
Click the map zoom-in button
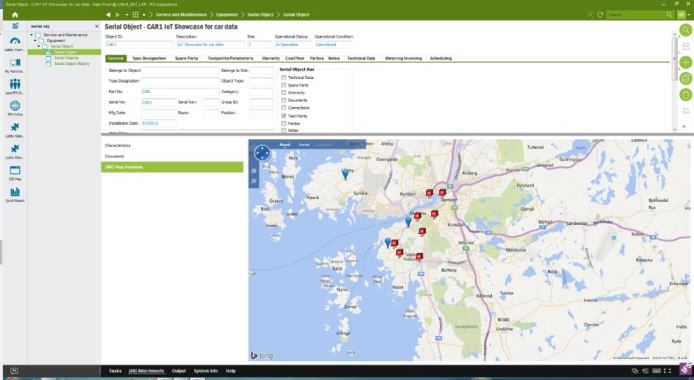click(254, 171)
